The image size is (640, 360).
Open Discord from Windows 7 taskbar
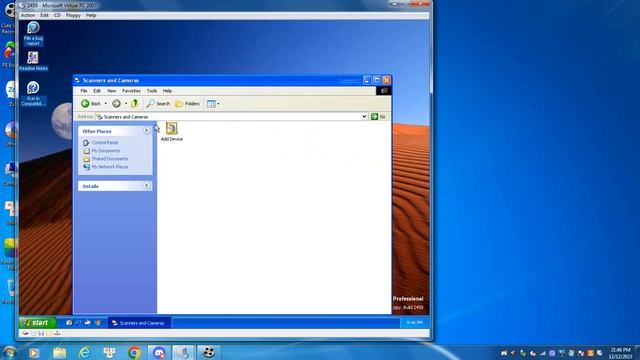click(159, 353)
